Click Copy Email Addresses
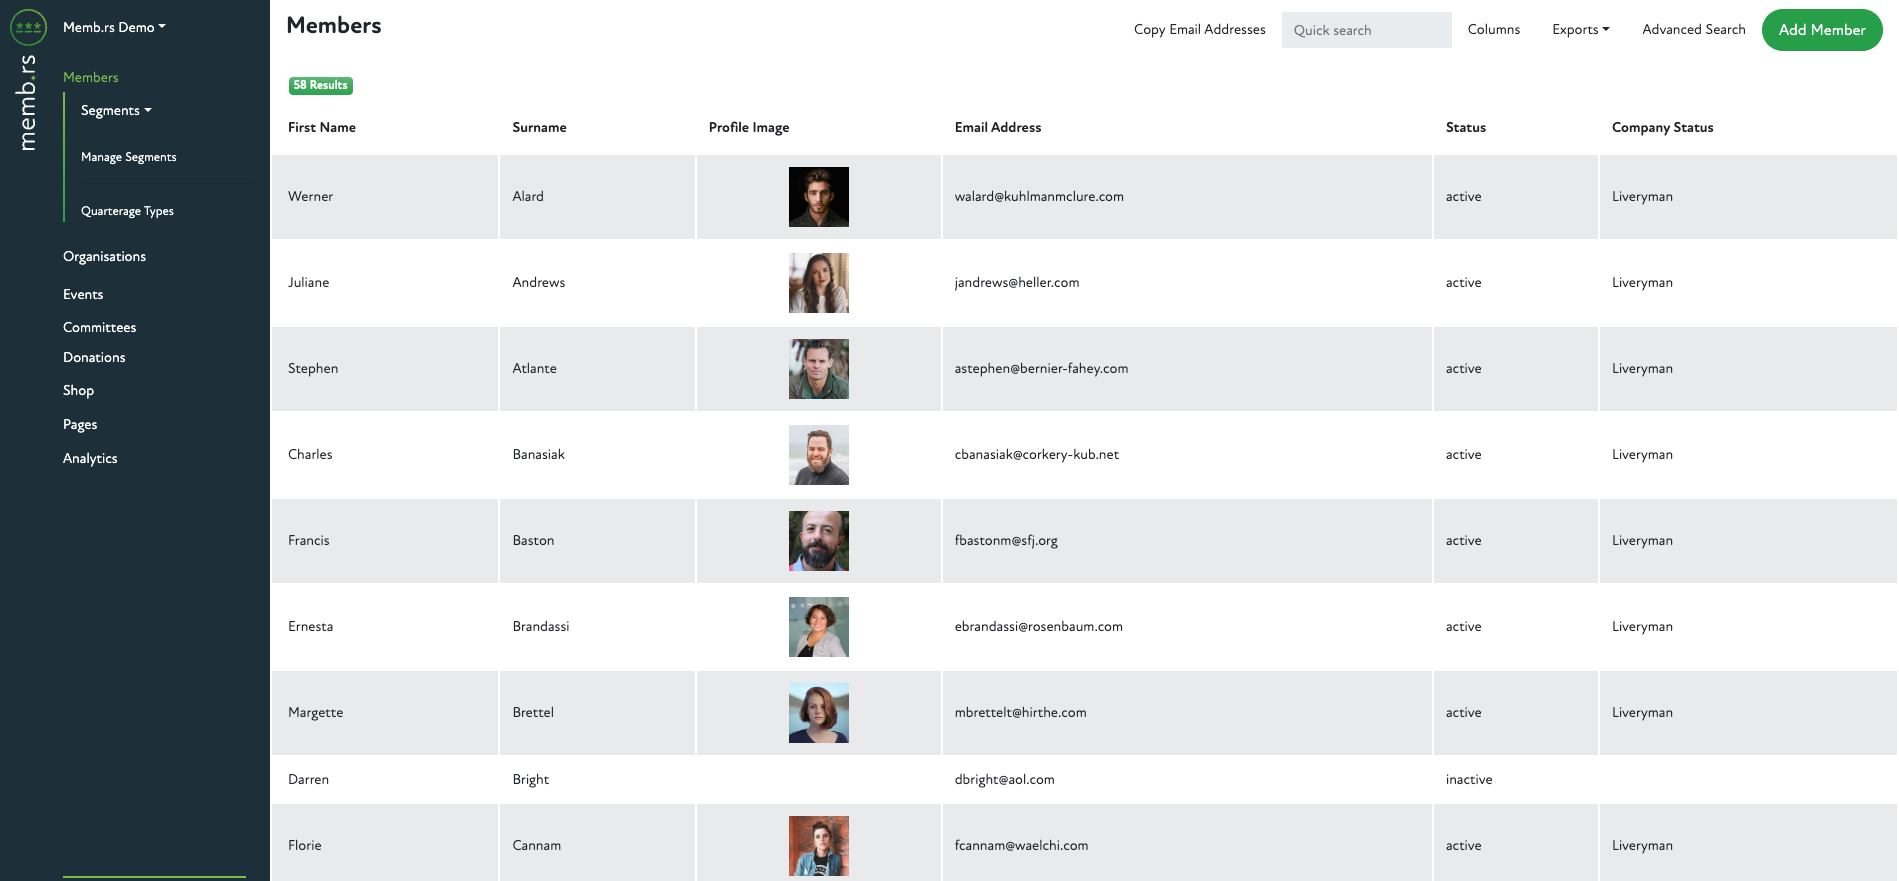Image resolution: width=1899 pixels, height=881 pixels. click(x=1199, y=30)
